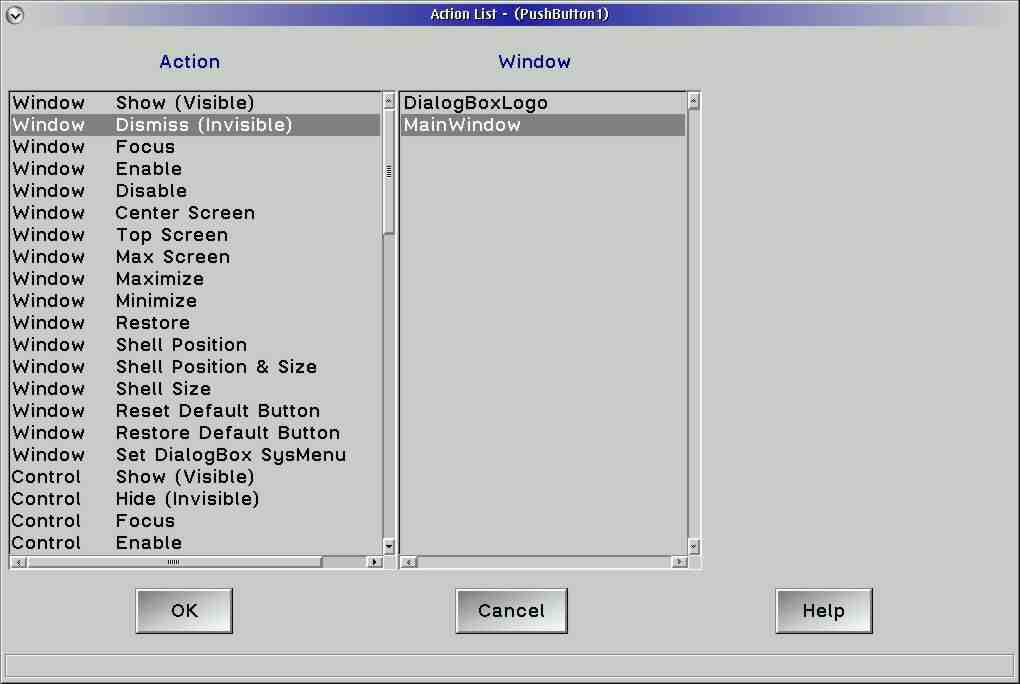
Task: Select "Window Set DialogBox SysMenu" action
Action: click(196, 455)
